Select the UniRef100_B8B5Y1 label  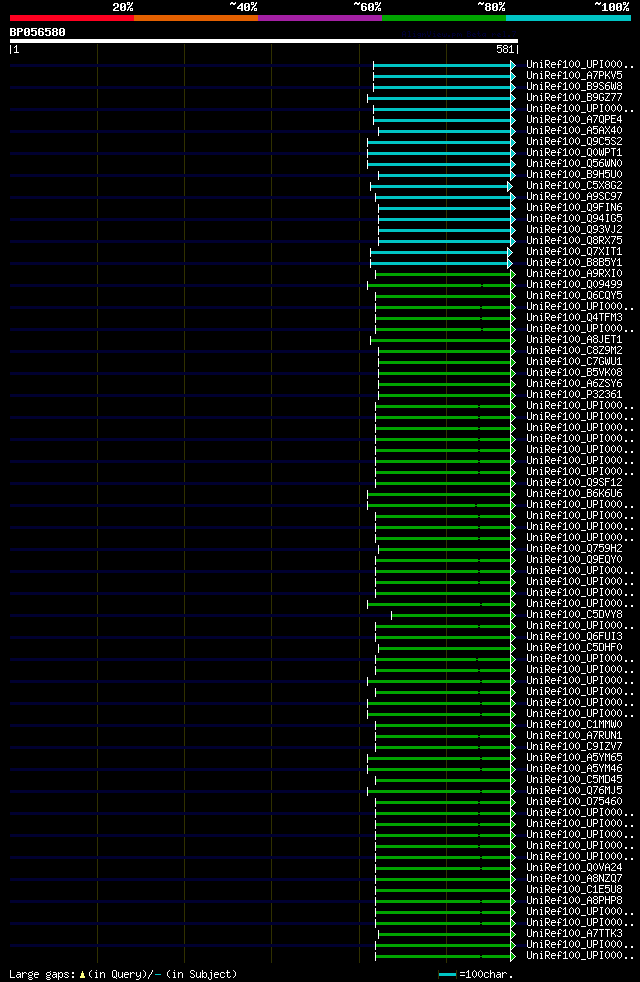(x=574, y=263)
